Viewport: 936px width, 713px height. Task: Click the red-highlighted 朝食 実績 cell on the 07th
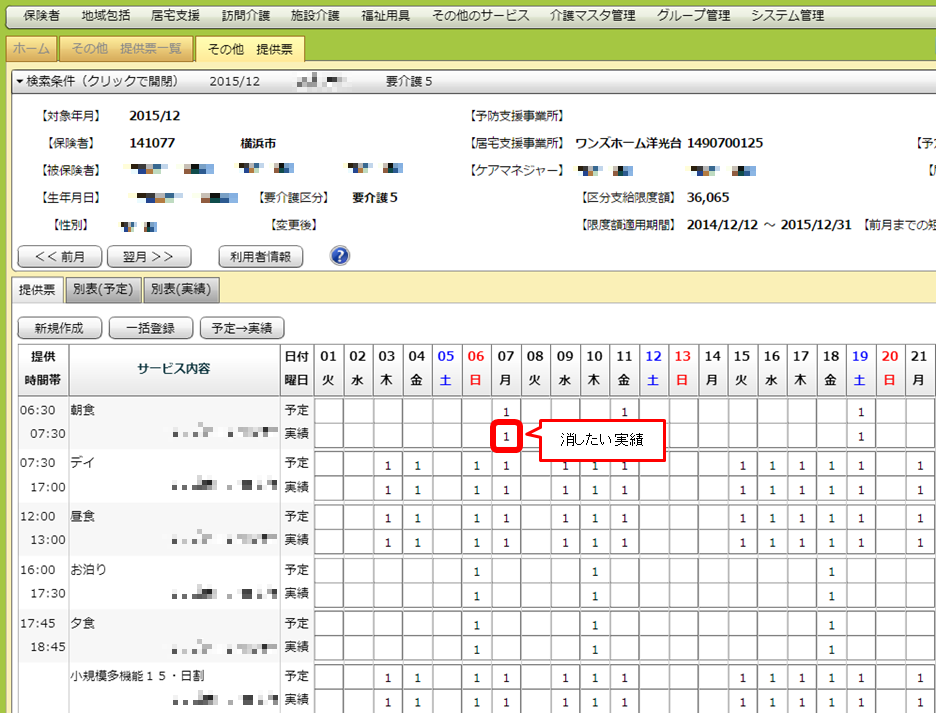tap(507, 437)
